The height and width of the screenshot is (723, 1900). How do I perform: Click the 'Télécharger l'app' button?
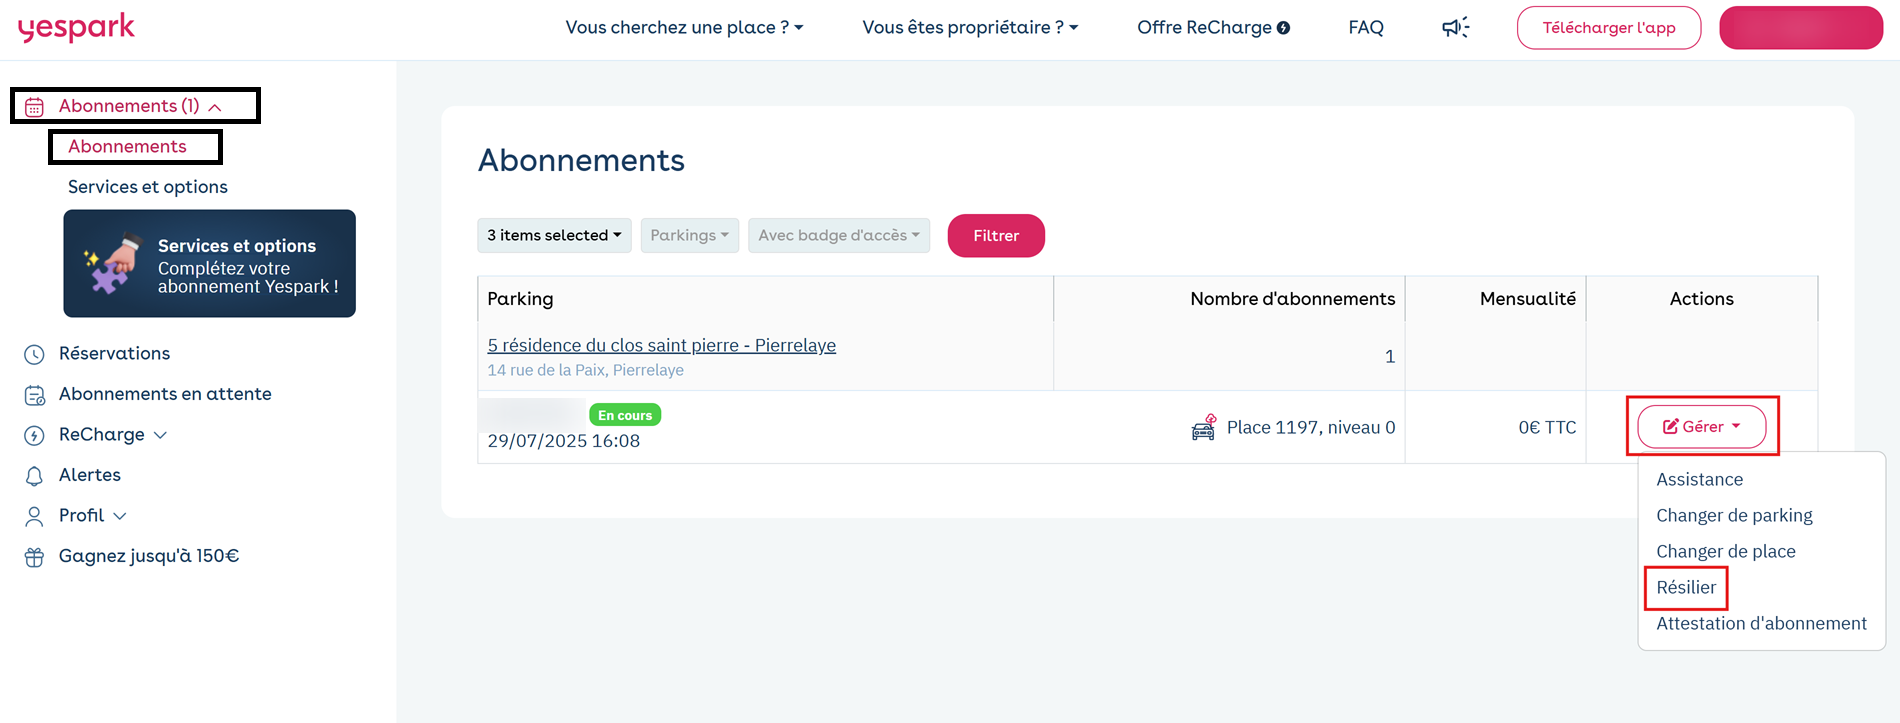tap(1608, 27)
